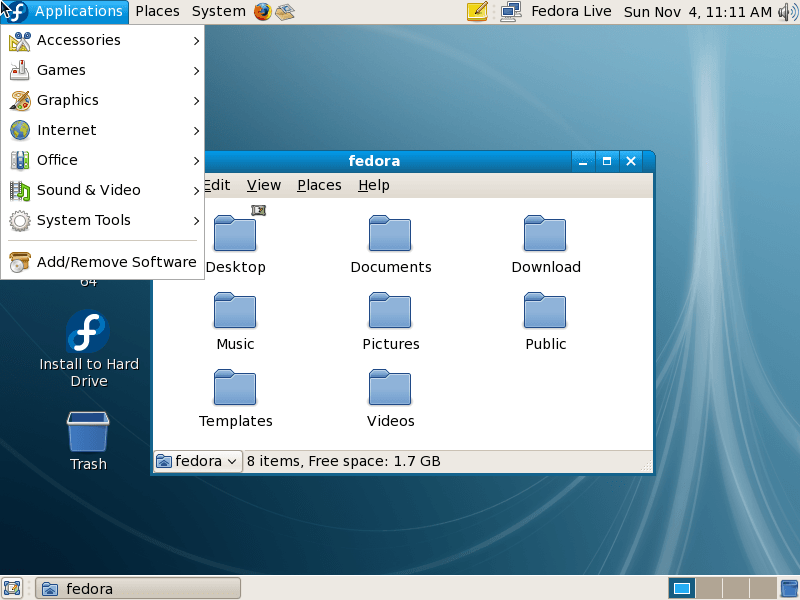Switch to the fourth workspace
Screen dimensions: 800x600
click(x=762, y=588)
